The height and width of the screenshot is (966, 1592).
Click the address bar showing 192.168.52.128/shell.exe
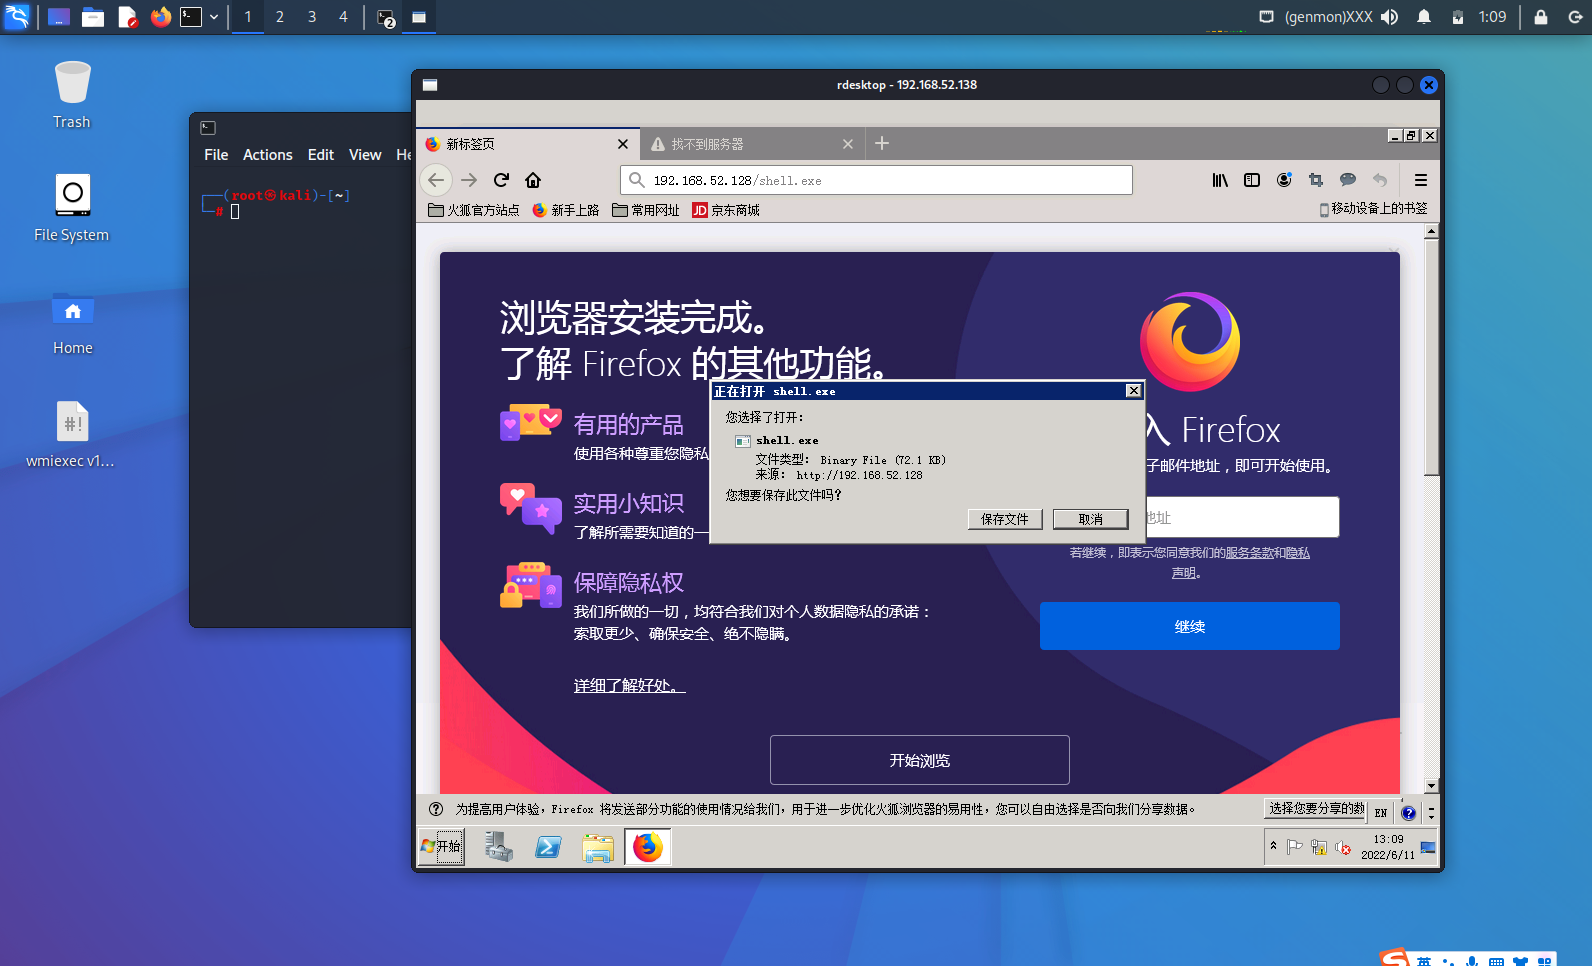[876, 180]
